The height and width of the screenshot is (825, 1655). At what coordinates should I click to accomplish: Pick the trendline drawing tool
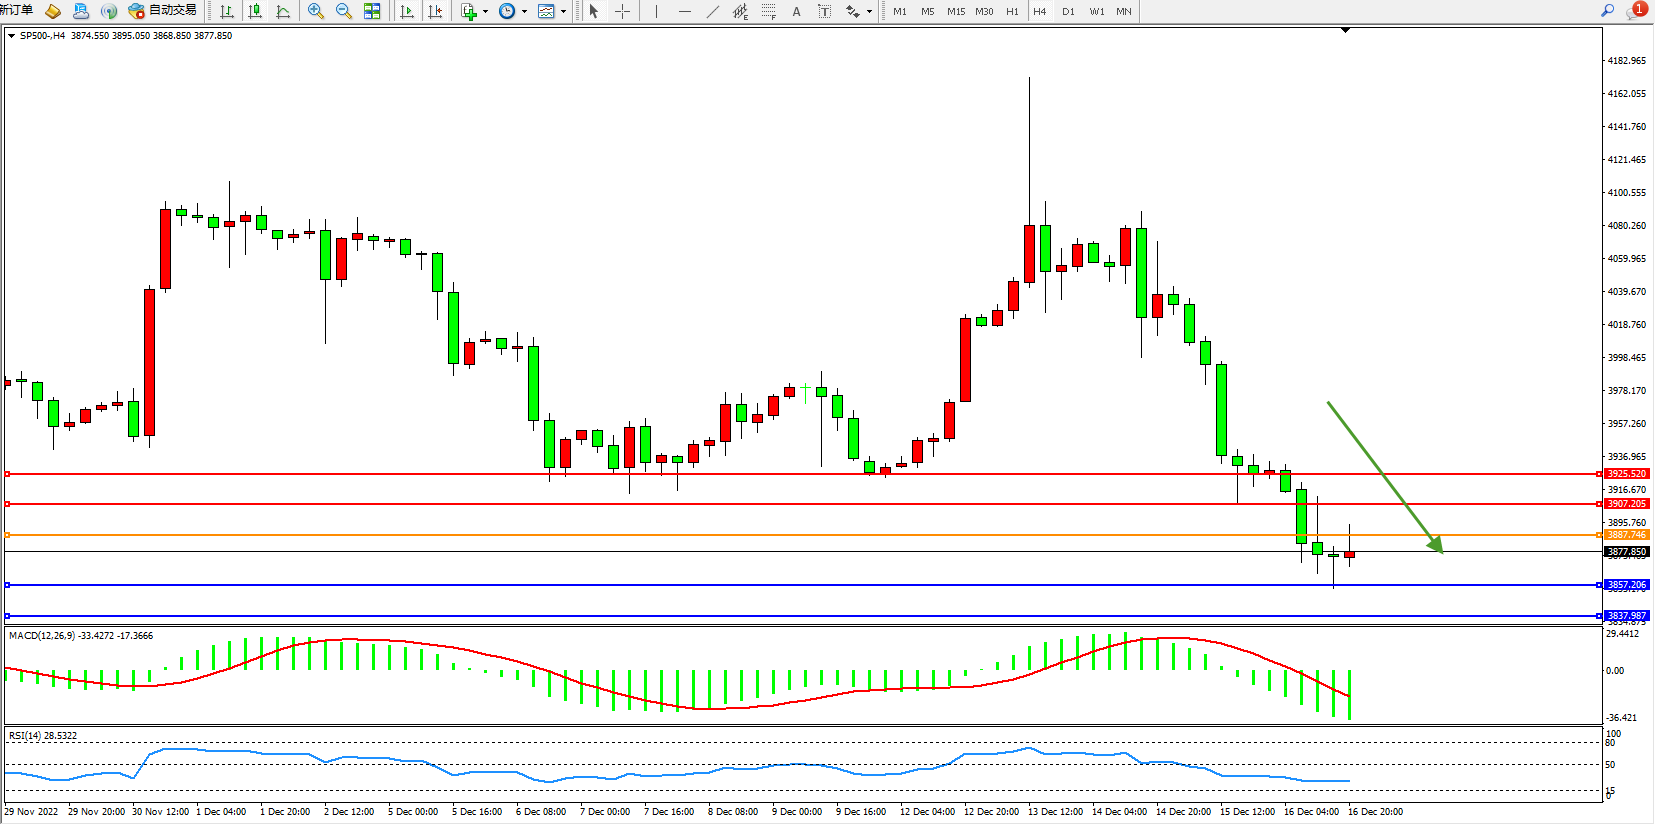(x=712, y=11)
